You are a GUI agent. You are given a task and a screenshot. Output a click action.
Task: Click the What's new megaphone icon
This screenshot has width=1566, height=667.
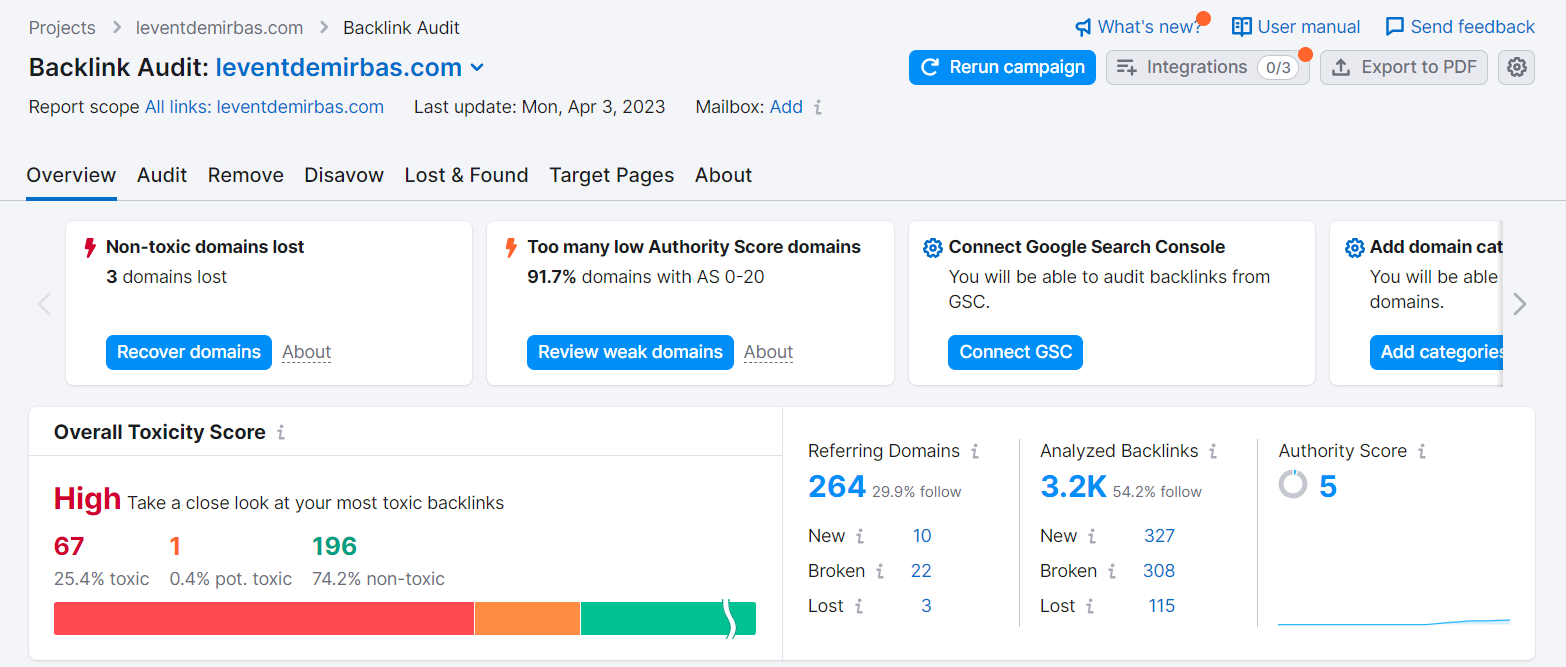[1083, 27]
